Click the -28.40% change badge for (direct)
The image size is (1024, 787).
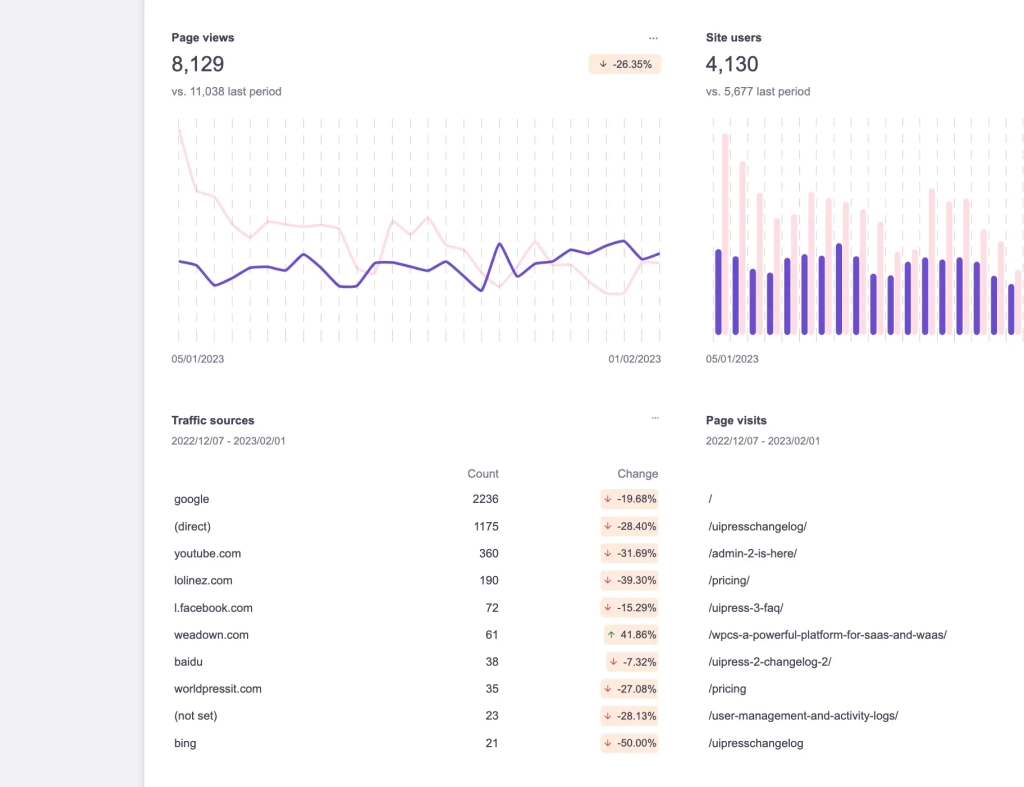click(630, 526)
